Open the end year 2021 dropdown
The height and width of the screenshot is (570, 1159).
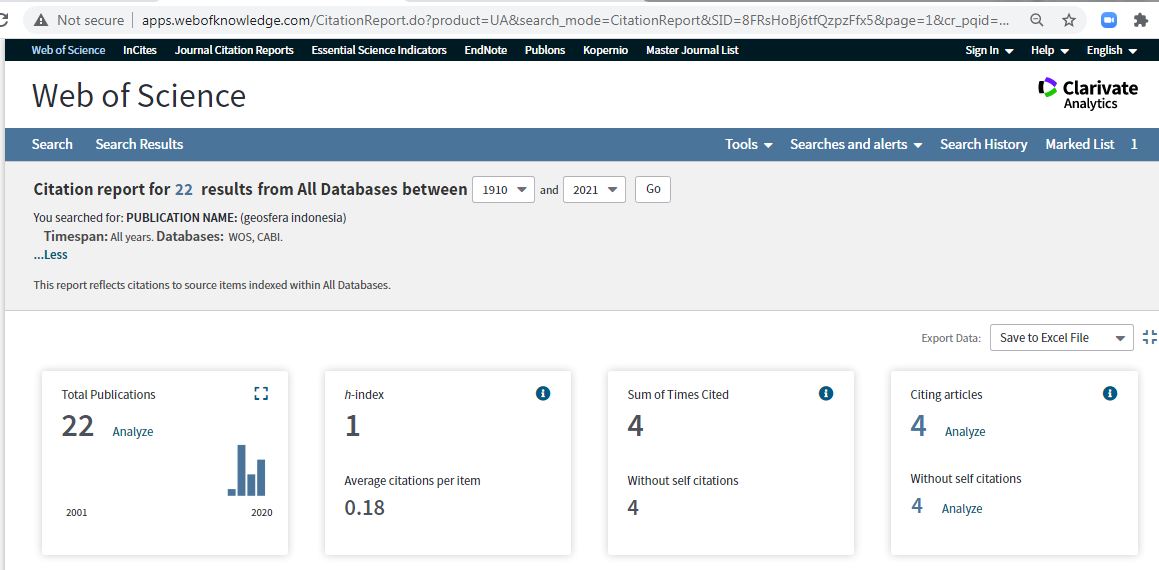pos(594,189)
